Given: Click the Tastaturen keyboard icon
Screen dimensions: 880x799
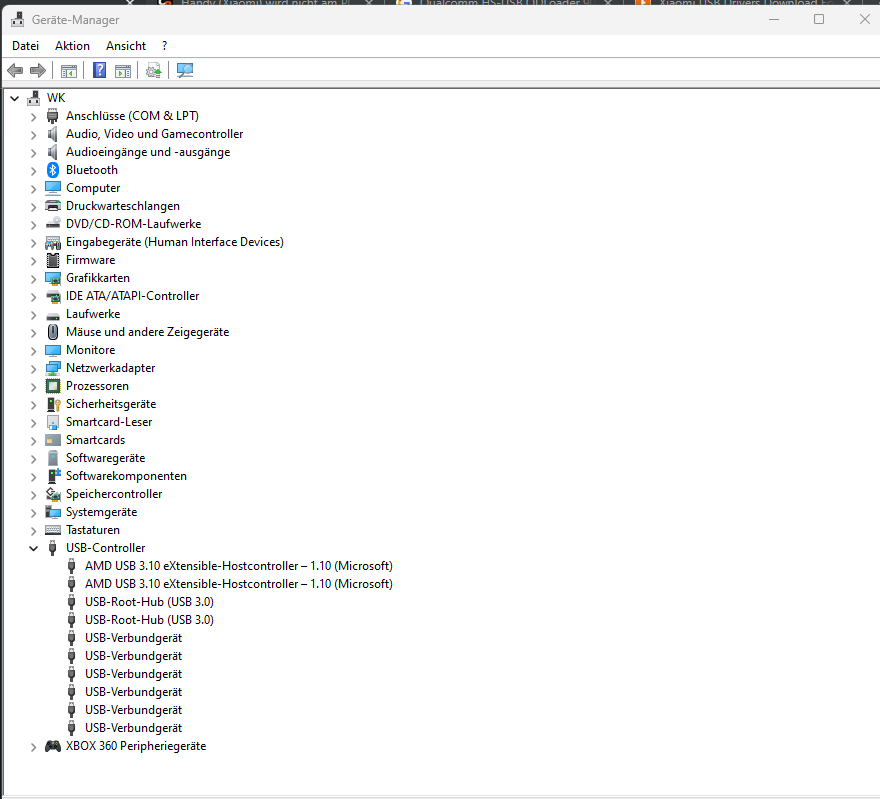Looking at the screenshot, I should [x=53, y=530].
